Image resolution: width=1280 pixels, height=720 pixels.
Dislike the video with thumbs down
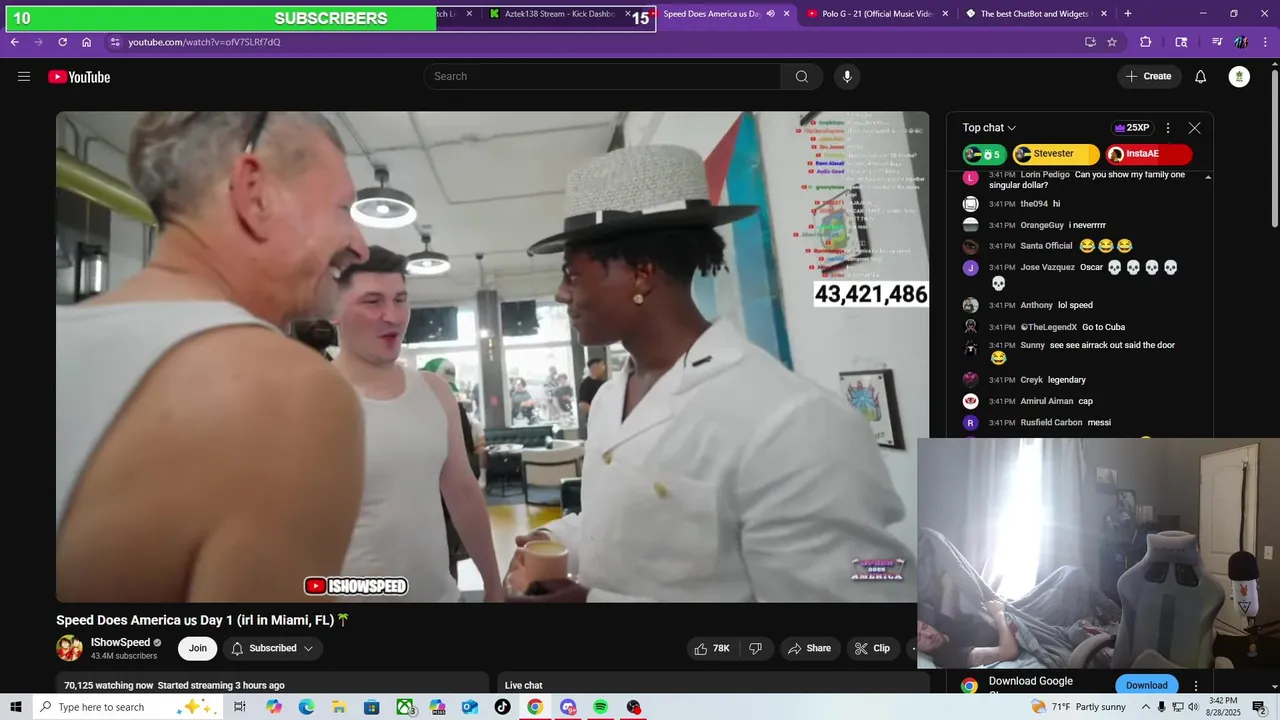[756, 648]
